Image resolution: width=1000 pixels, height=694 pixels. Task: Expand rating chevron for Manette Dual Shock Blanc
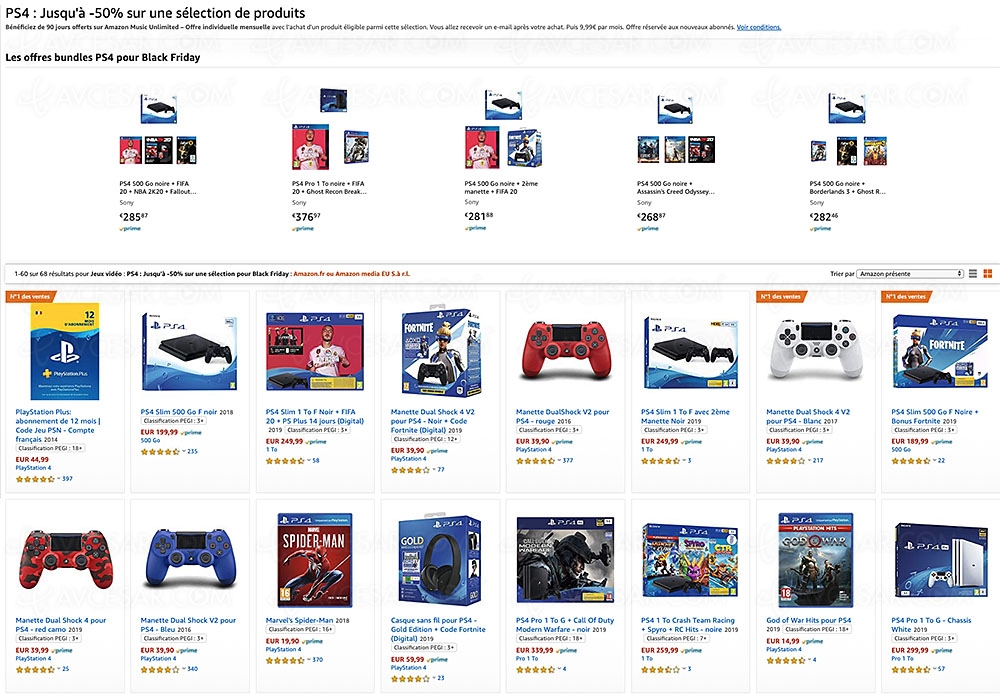tap(808, 460)
